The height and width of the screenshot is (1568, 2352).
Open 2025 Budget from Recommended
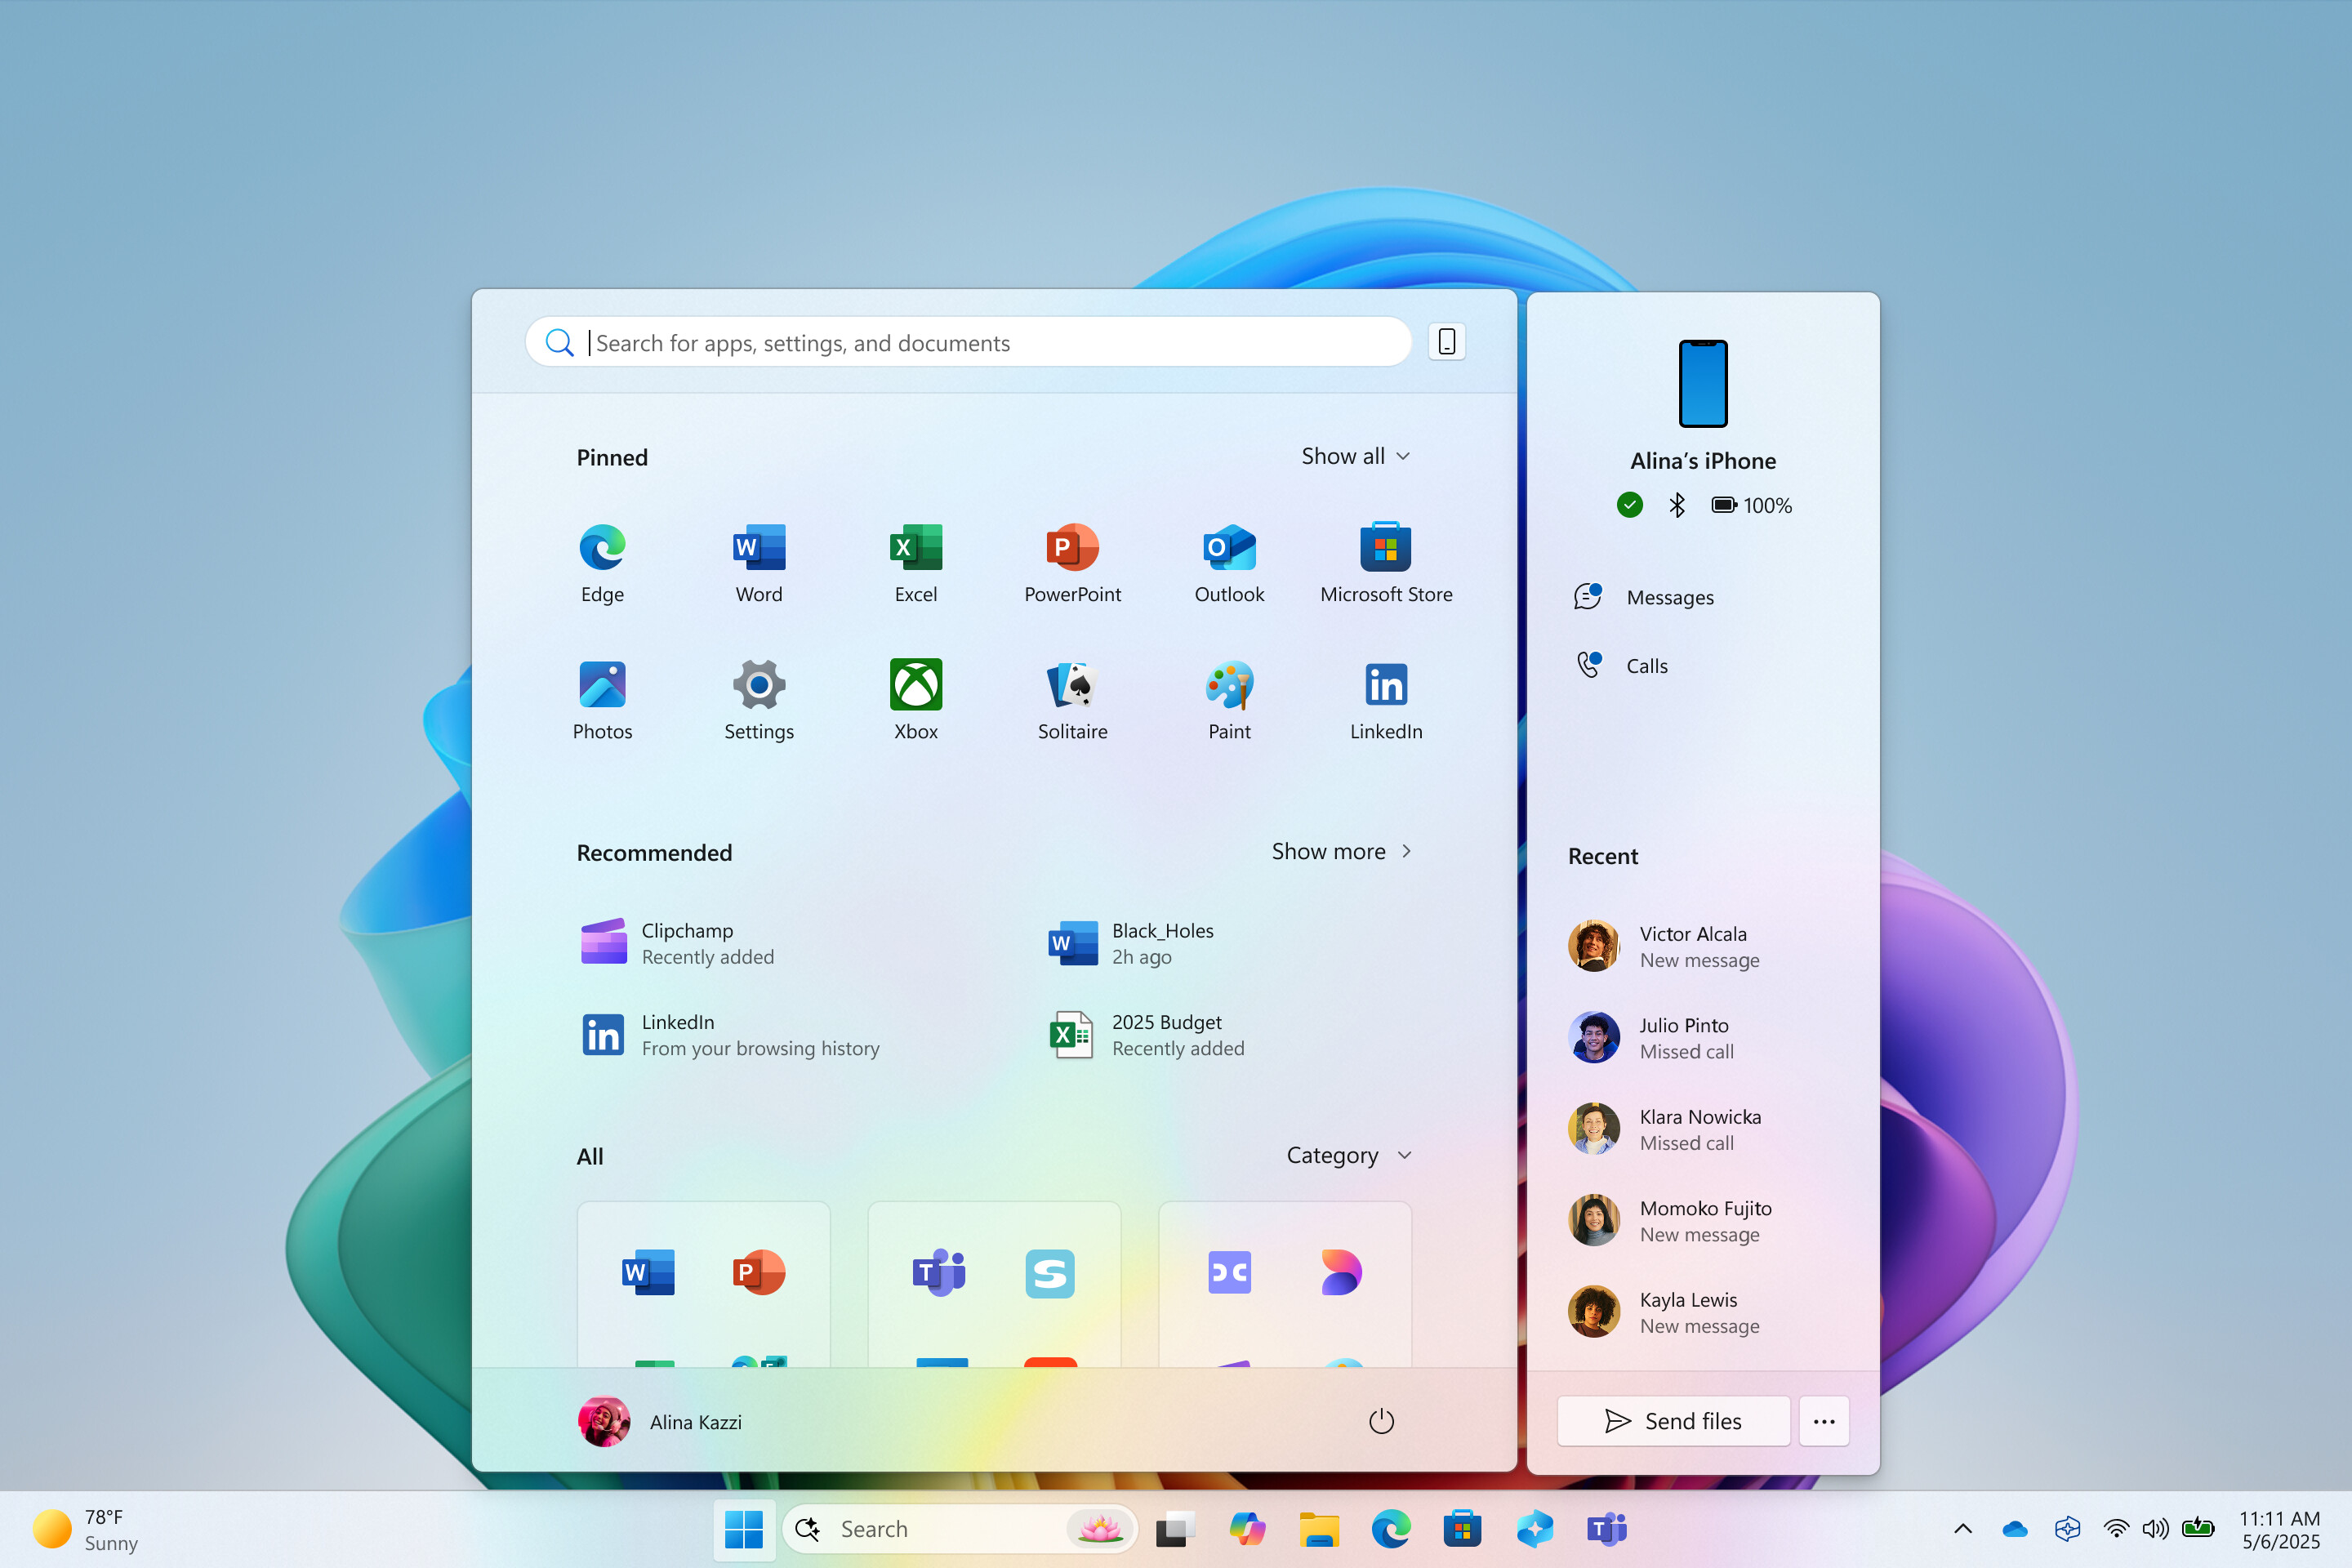pos(1166,1034)
